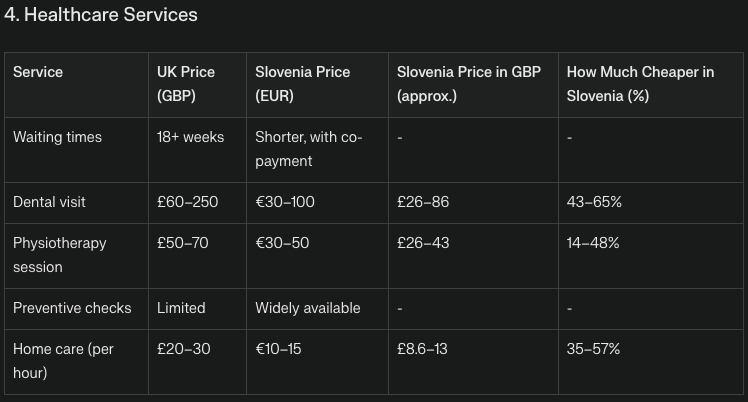Click the 'Dental visit' row label
This screenshot has height=402, width=748.
tap(49, 202)
